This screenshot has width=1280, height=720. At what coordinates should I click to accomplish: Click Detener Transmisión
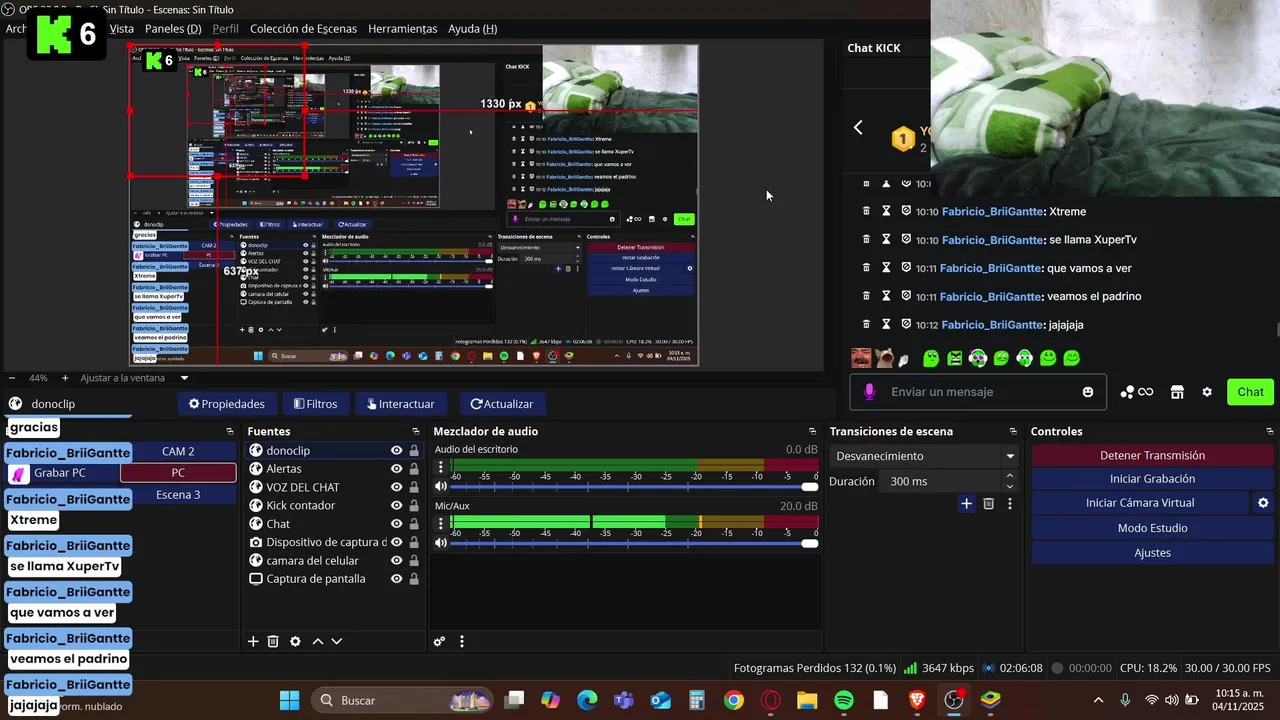[1152, 455]
